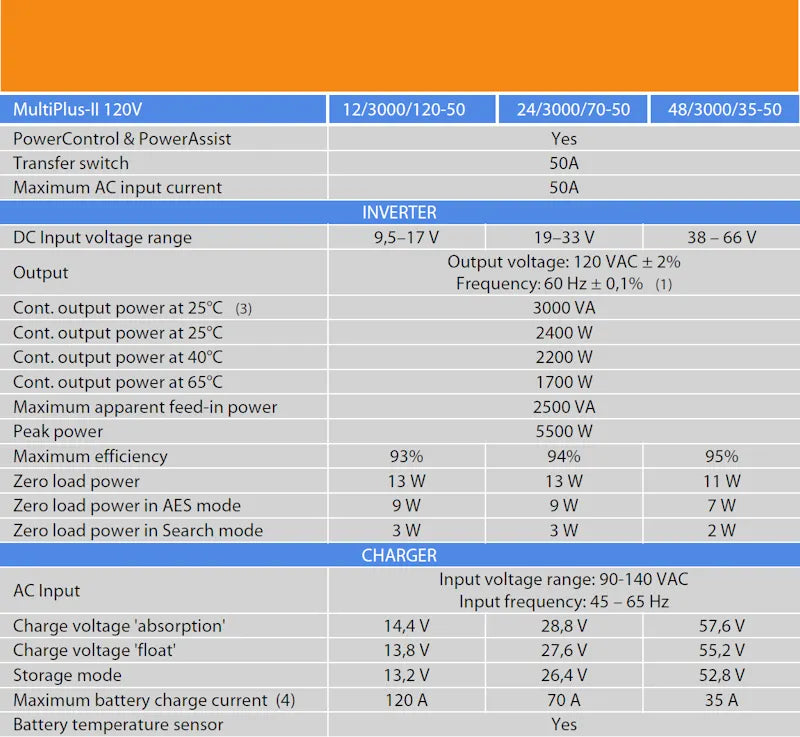800x737 pixels.
Task: Click the 26,4 V storage mode cell
Action: pyautogui.click(x=564, y=675)
